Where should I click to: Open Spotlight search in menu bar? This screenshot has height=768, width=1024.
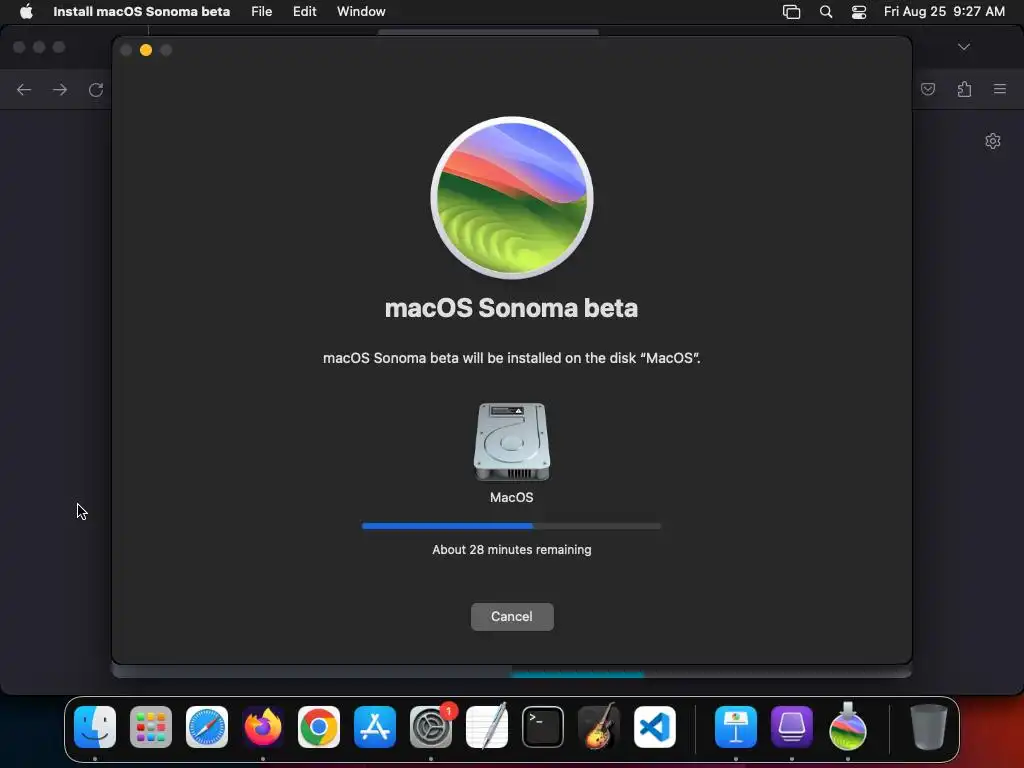[x=826, y=12]
